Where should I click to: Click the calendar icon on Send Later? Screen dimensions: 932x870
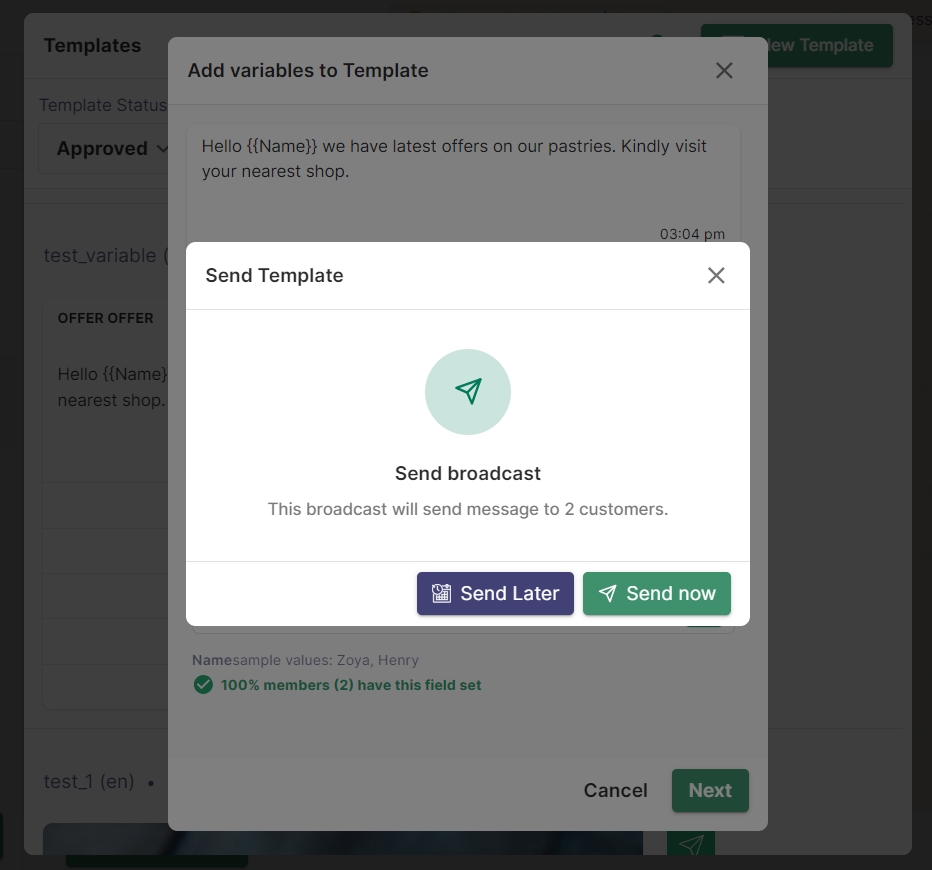click(441, 594)
